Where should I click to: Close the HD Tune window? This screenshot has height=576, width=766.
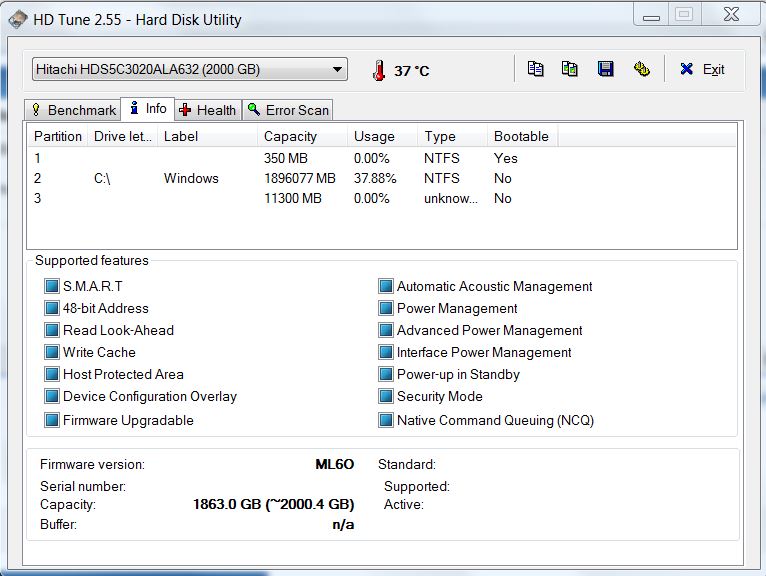pyautogui.click(x=731, y=15)
